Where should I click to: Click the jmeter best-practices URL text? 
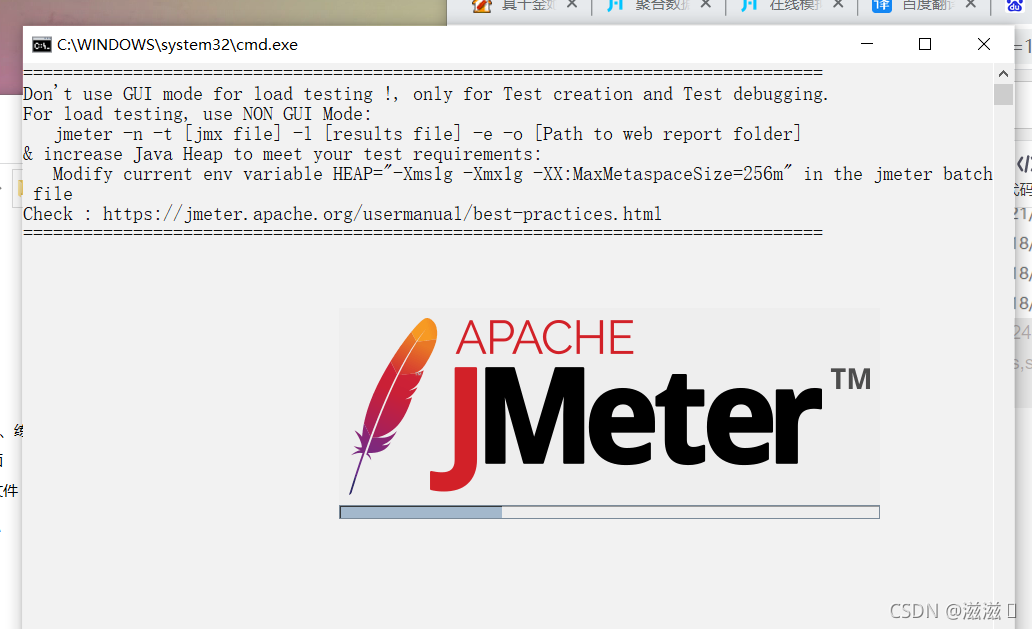tap(382, 214)
